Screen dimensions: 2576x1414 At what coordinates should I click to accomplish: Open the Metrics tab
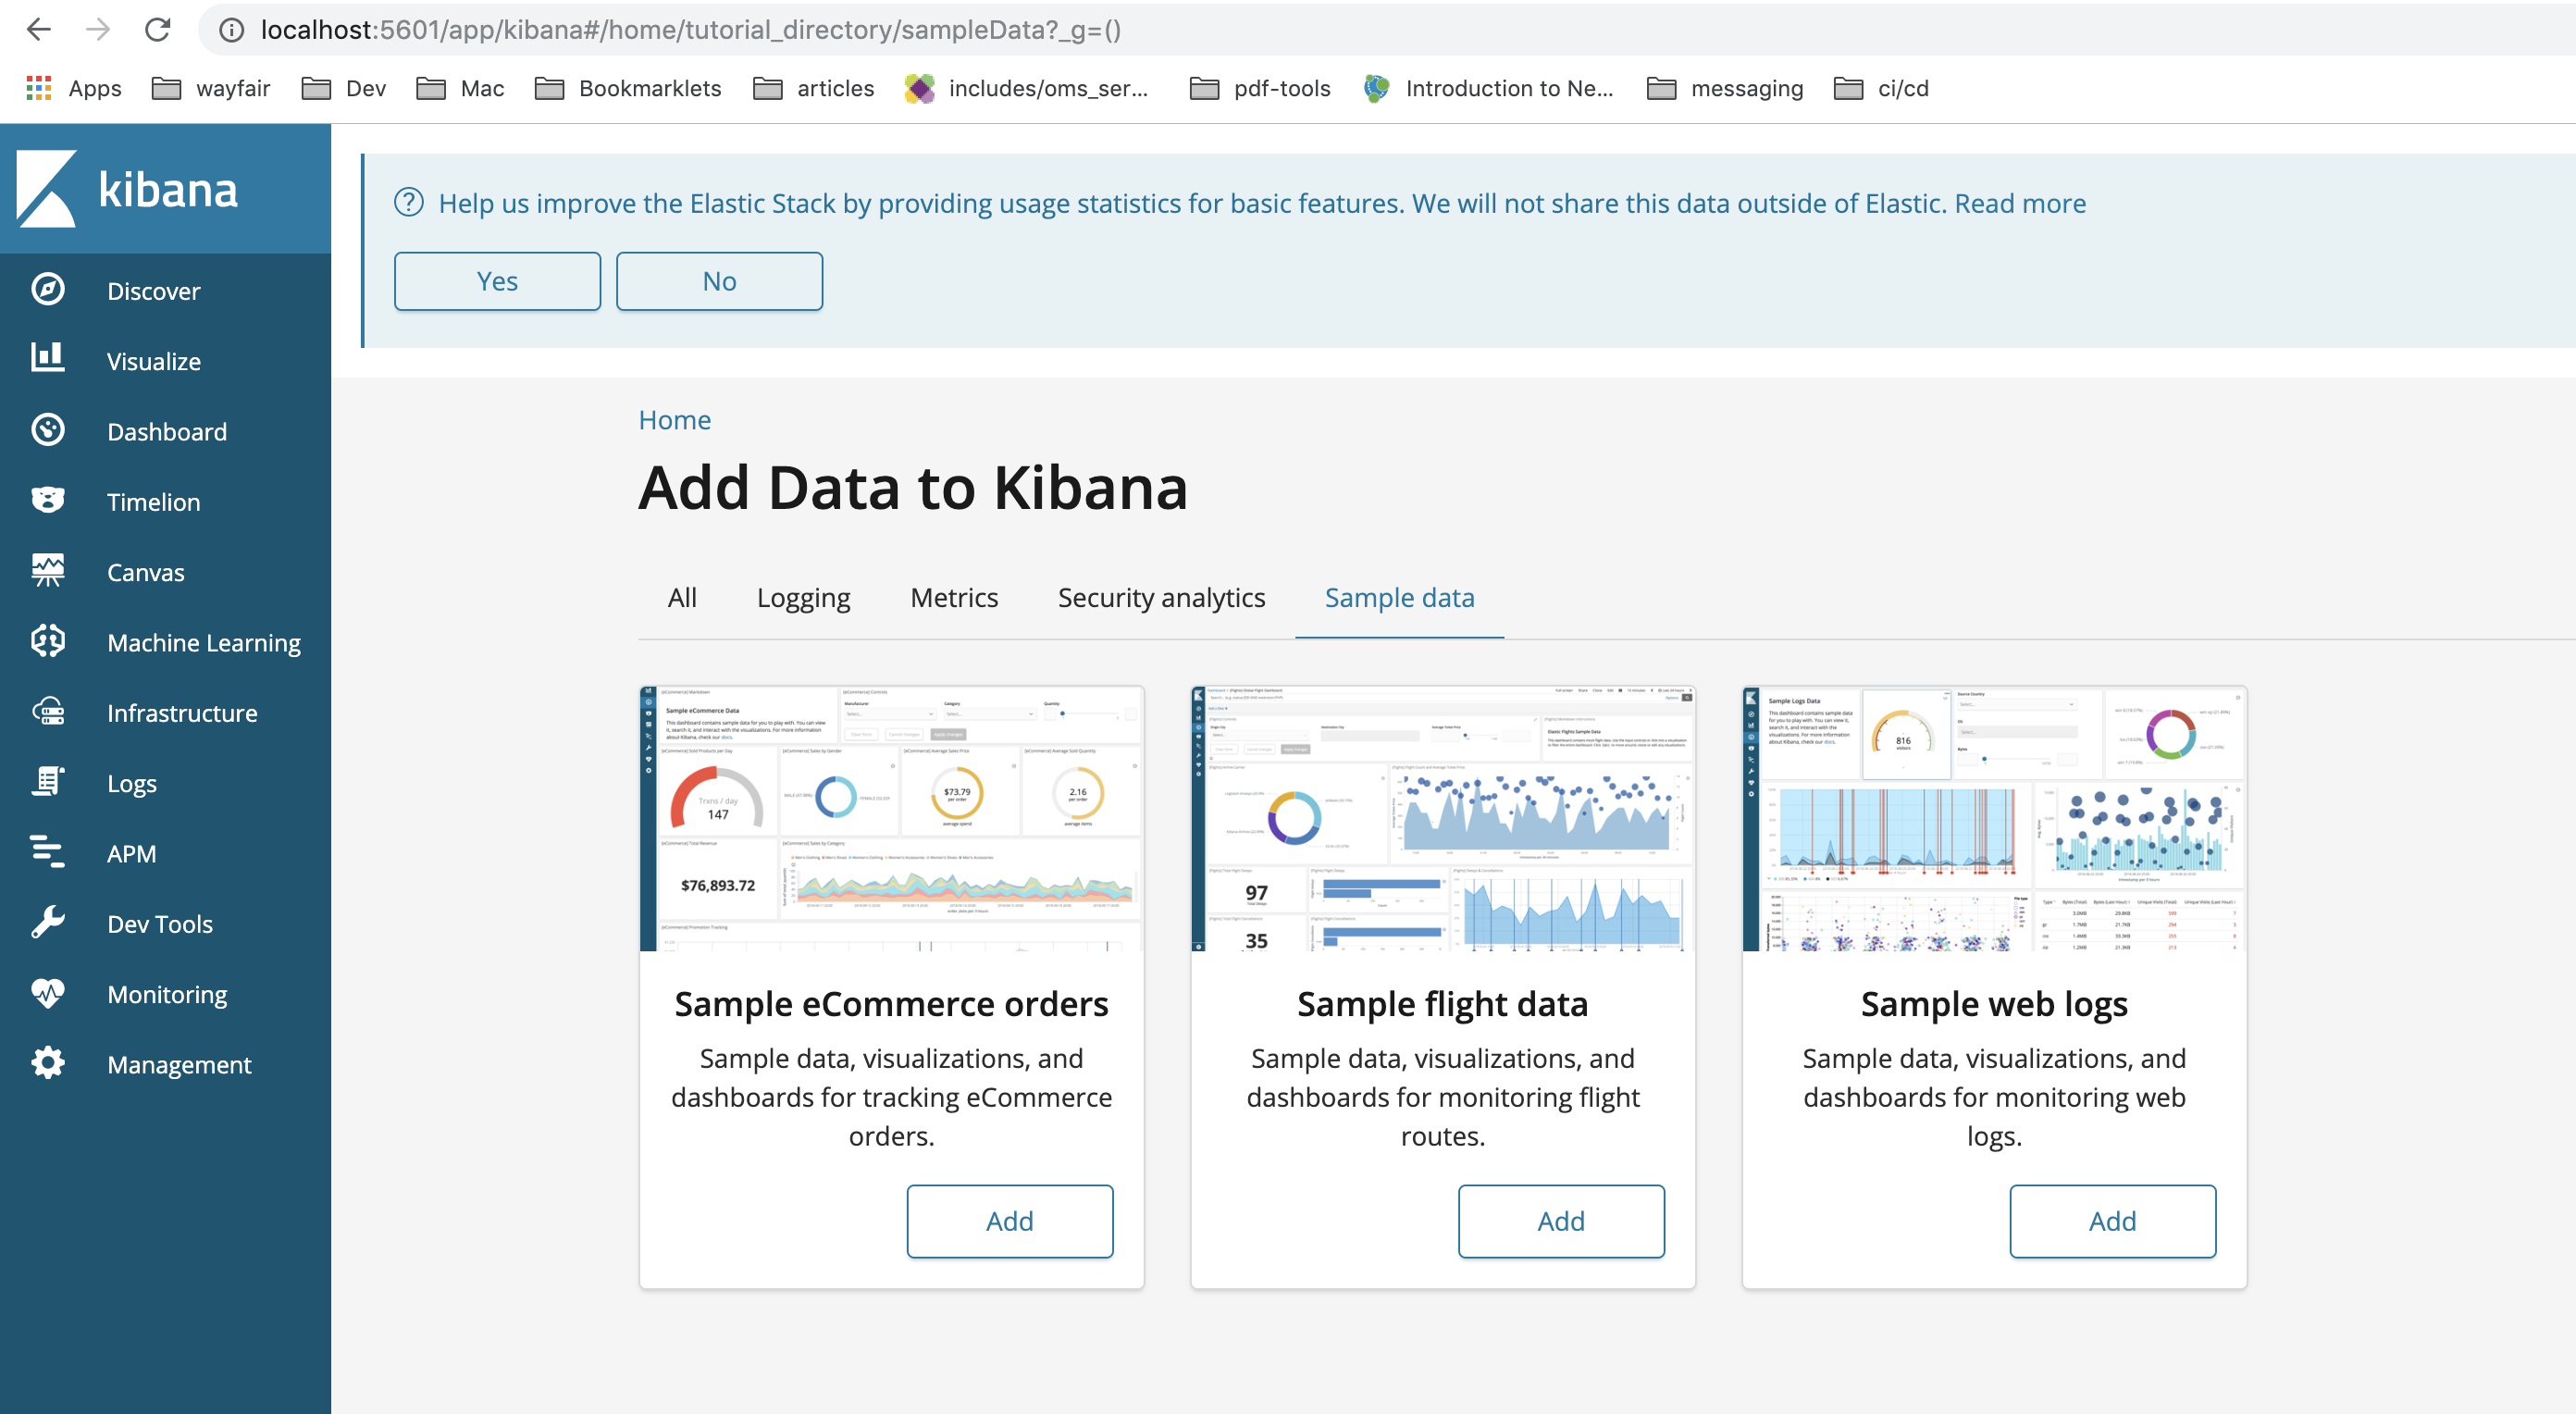953,597
